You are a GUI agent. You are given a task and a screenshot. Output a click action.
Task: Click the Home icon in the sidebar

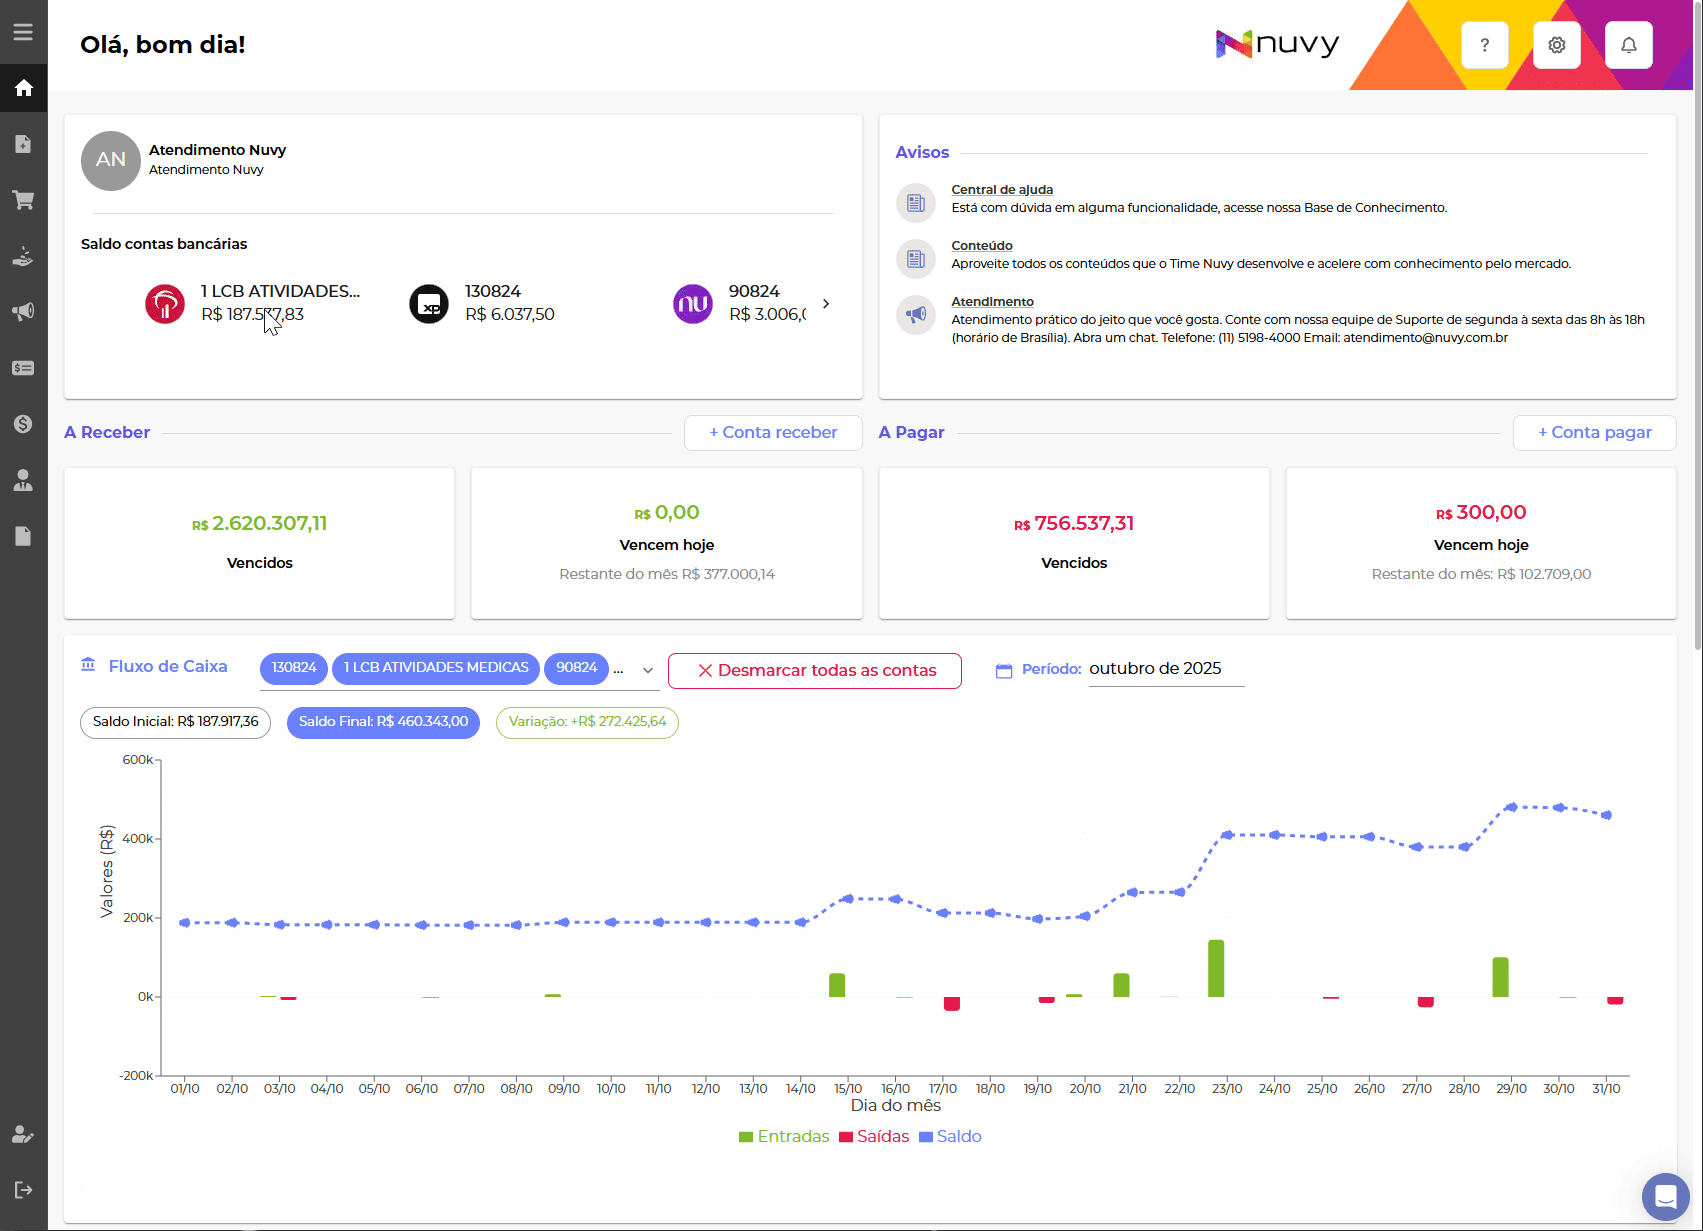23,88
